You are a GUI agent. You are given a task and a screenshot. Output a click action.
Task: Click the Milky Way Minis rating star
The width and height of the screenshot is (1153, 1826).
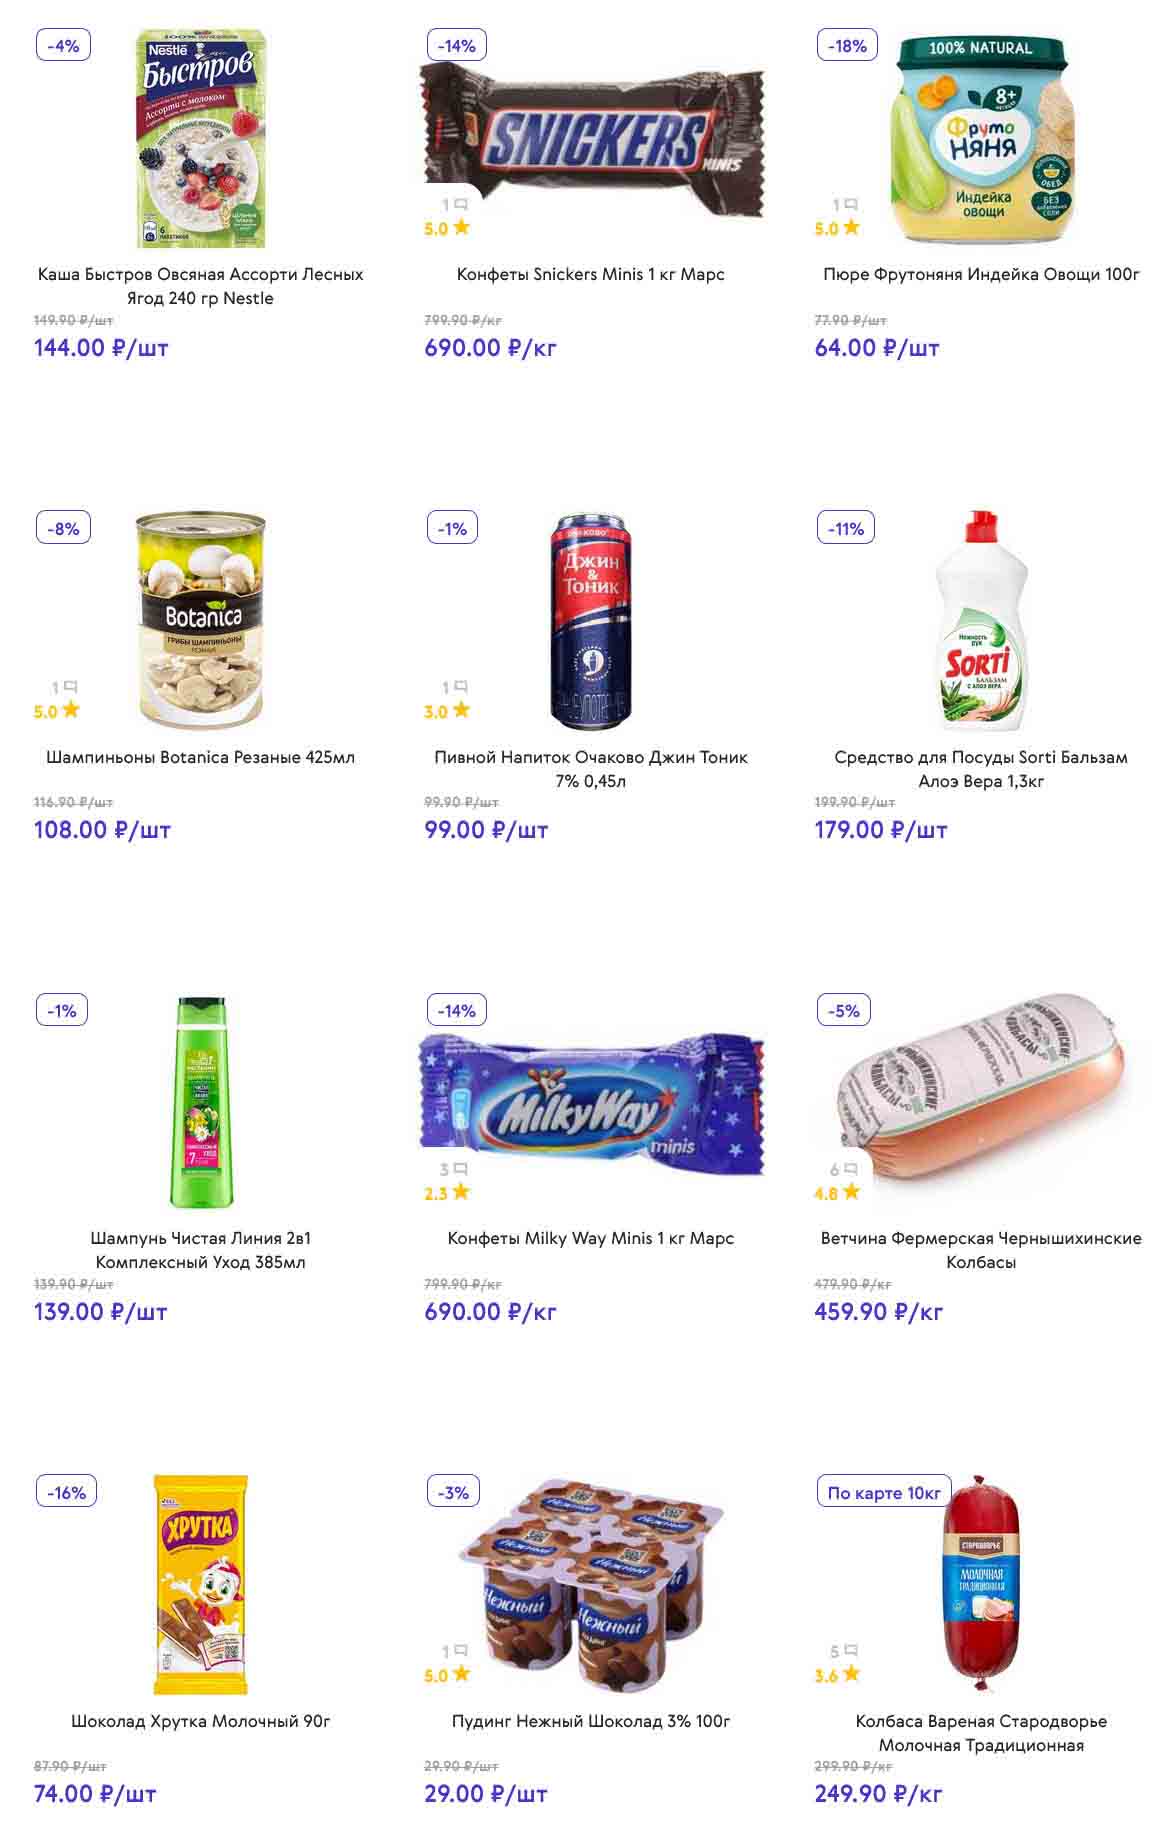click(461, 1192)
